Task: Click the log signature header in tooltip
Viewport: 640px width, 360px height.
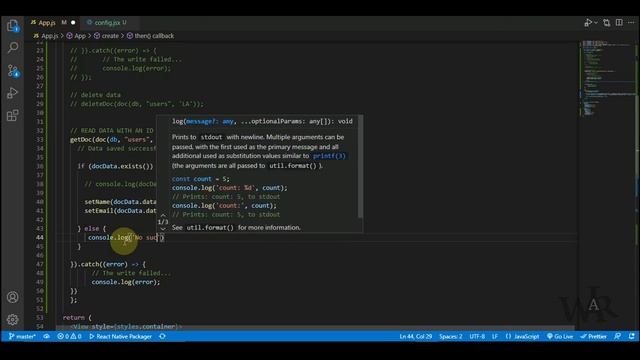Action: (x=262, y=121)
